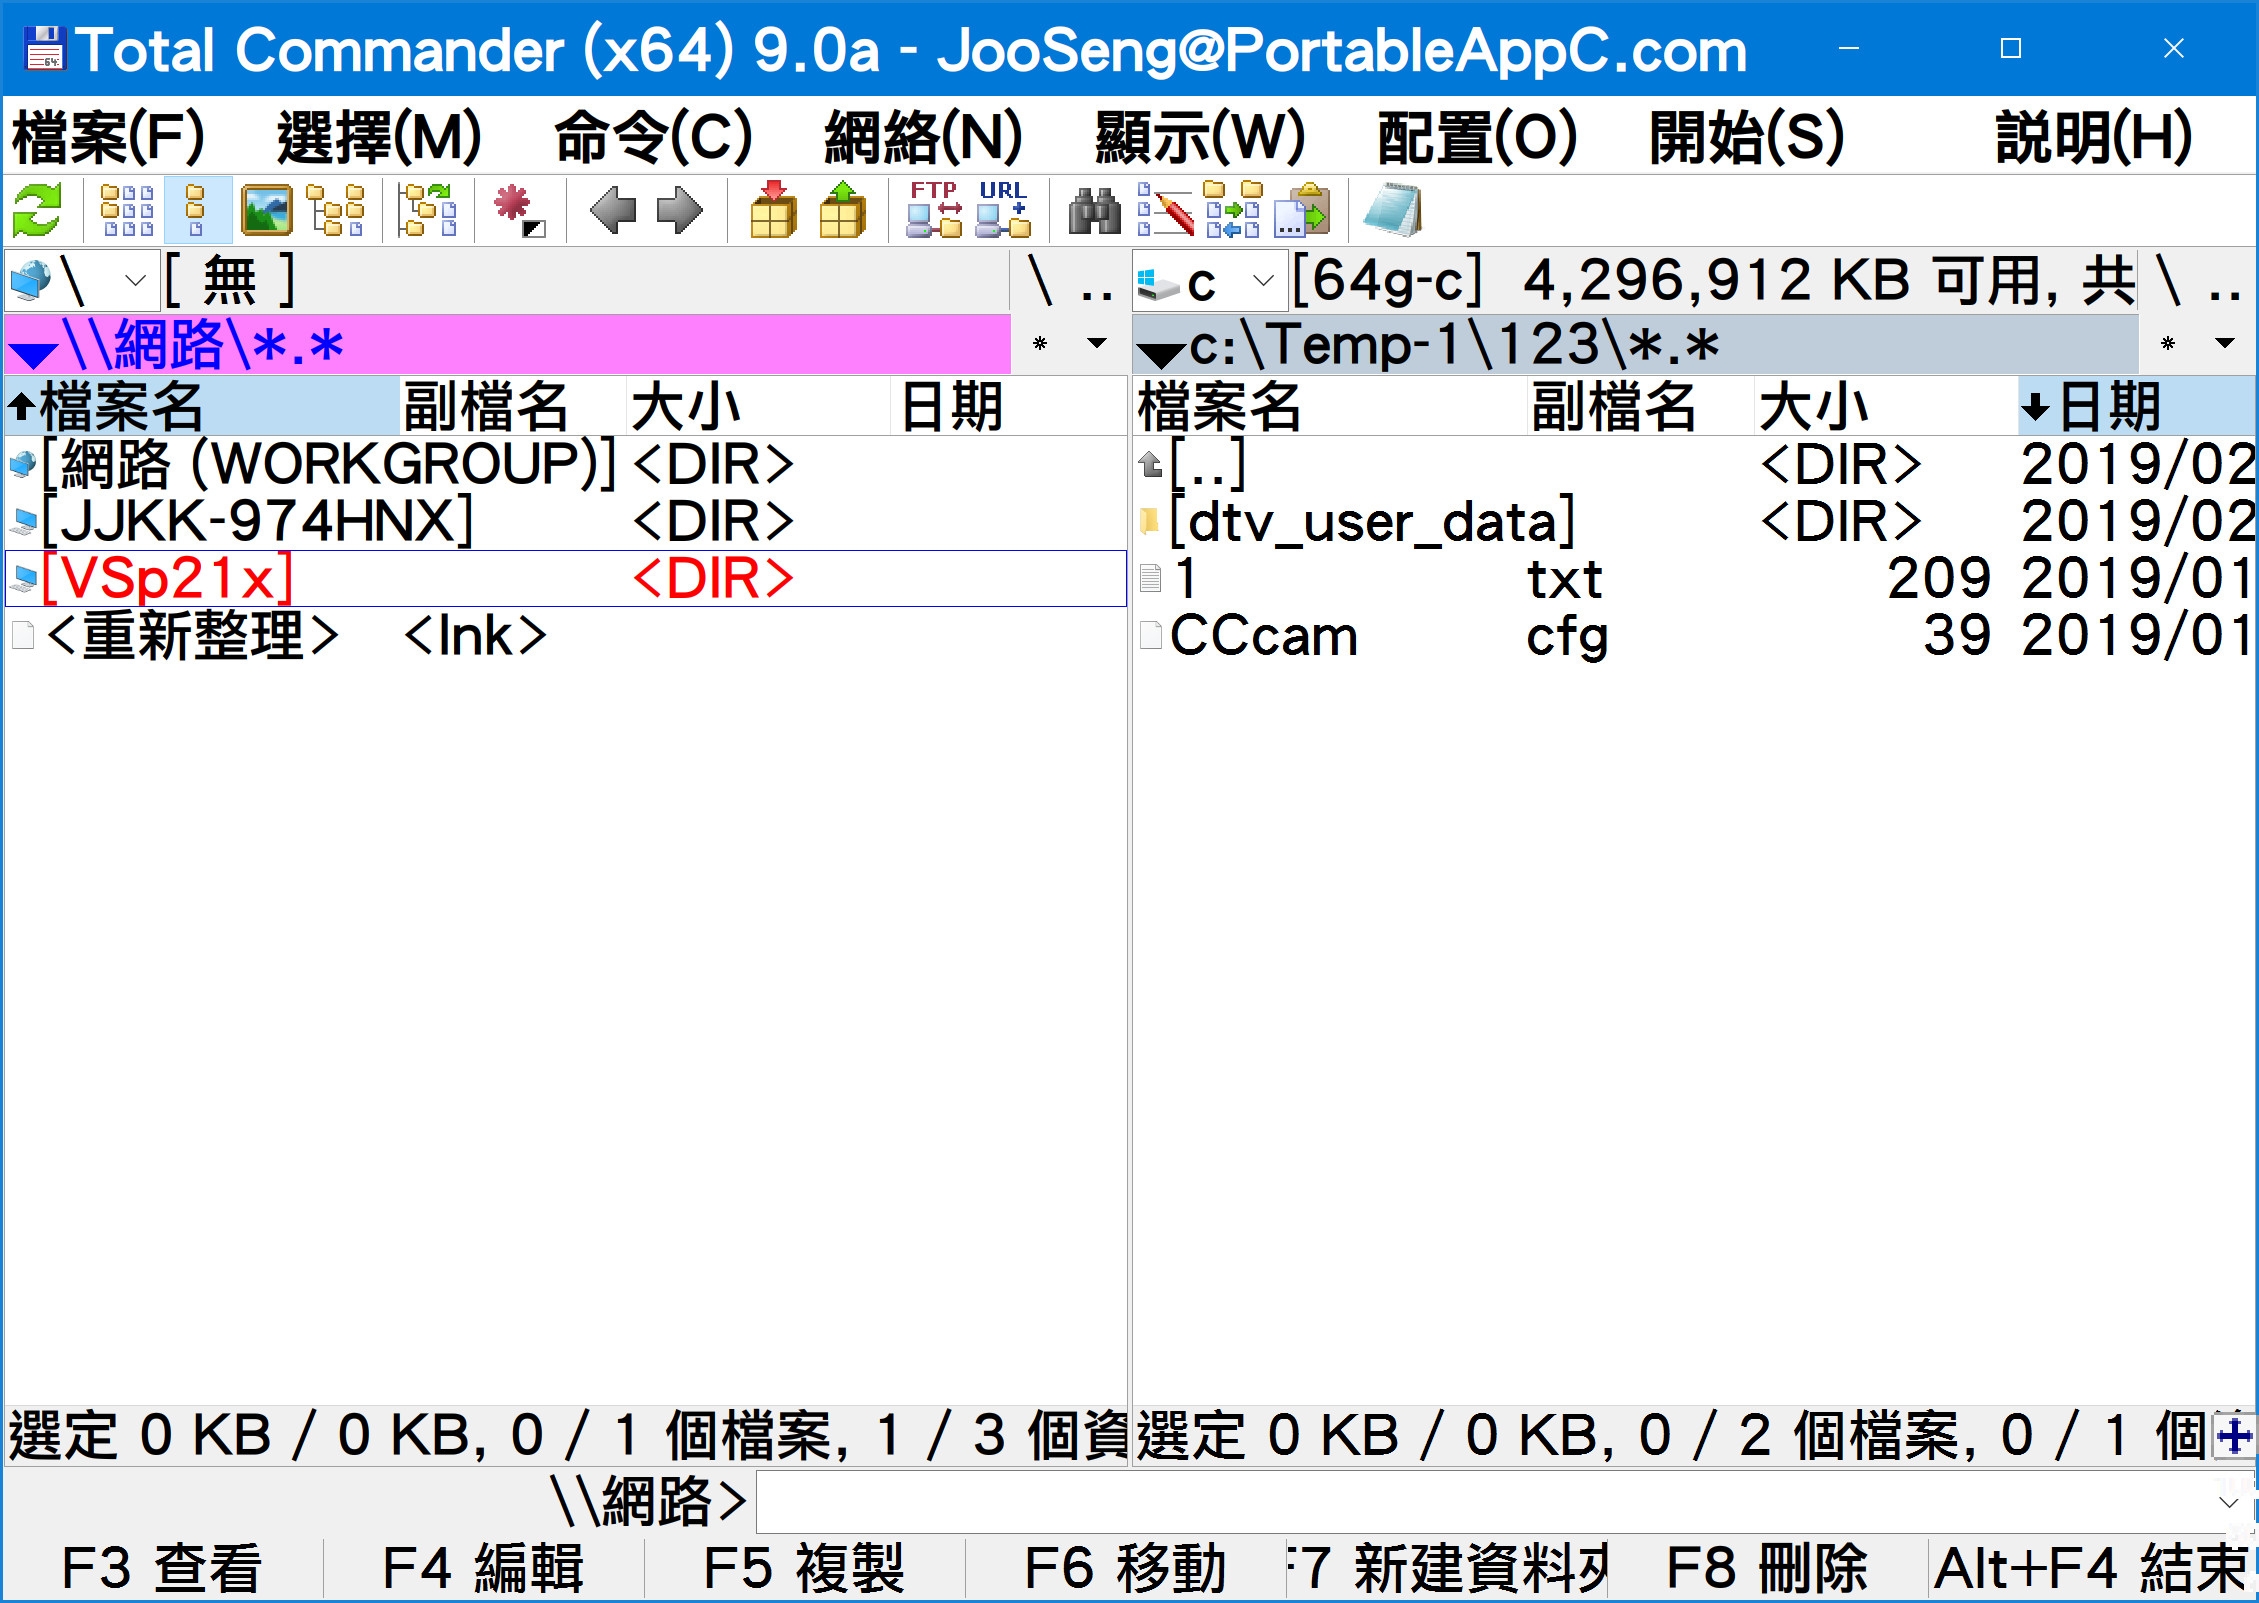This screenshot has width=2259, height=1603.
Task: Sort left panel by 檔案名 column
Action: coord(202,406)
